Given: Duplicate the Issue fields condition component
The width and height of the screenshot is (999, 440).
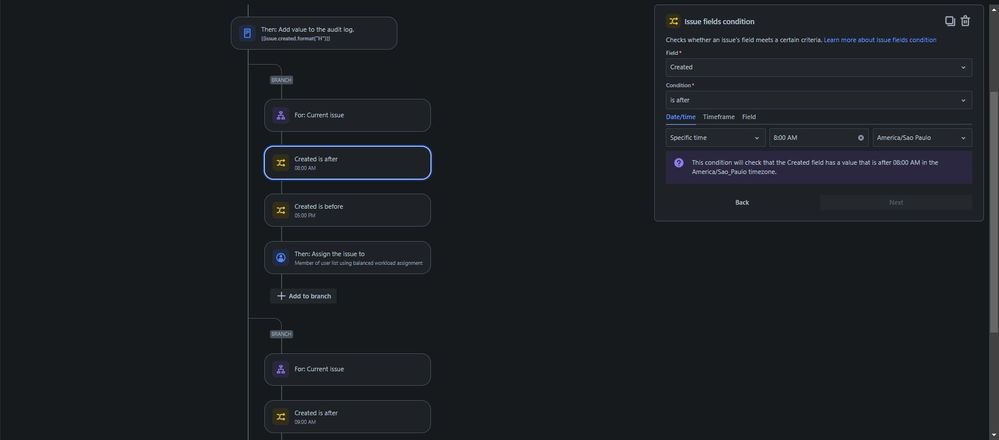Looking at the screenshot, I should [x=950, y=21].
